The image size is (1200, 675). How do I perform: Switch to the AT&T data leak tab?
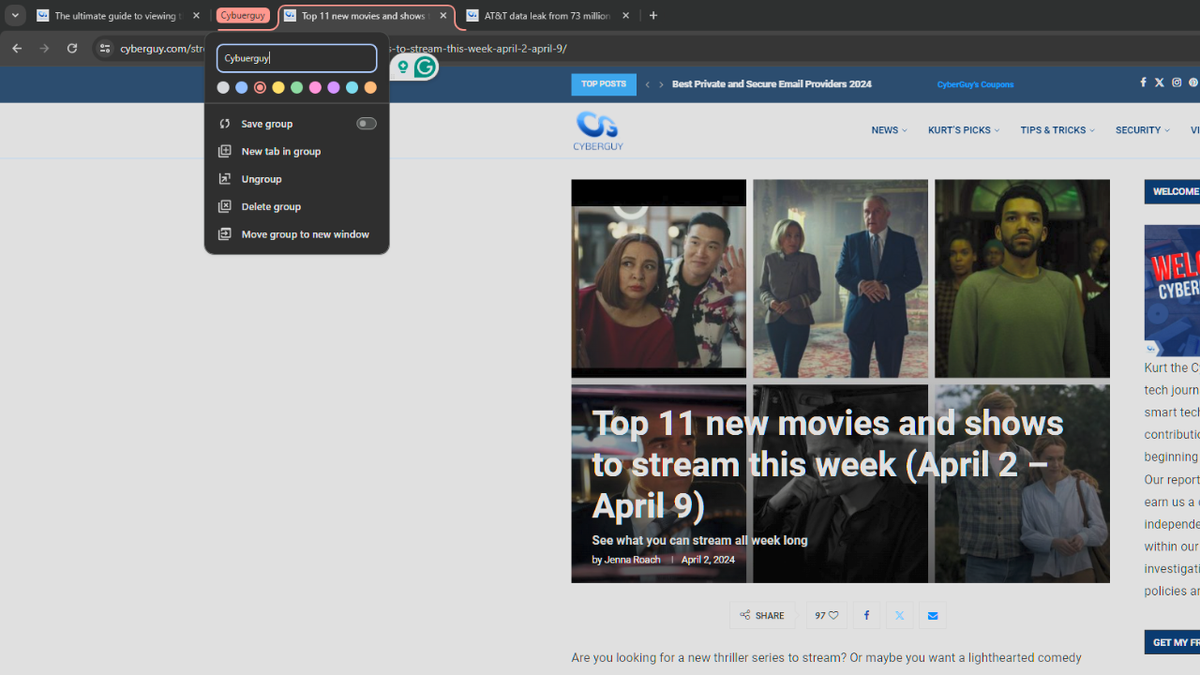click(x=543, y=15)
